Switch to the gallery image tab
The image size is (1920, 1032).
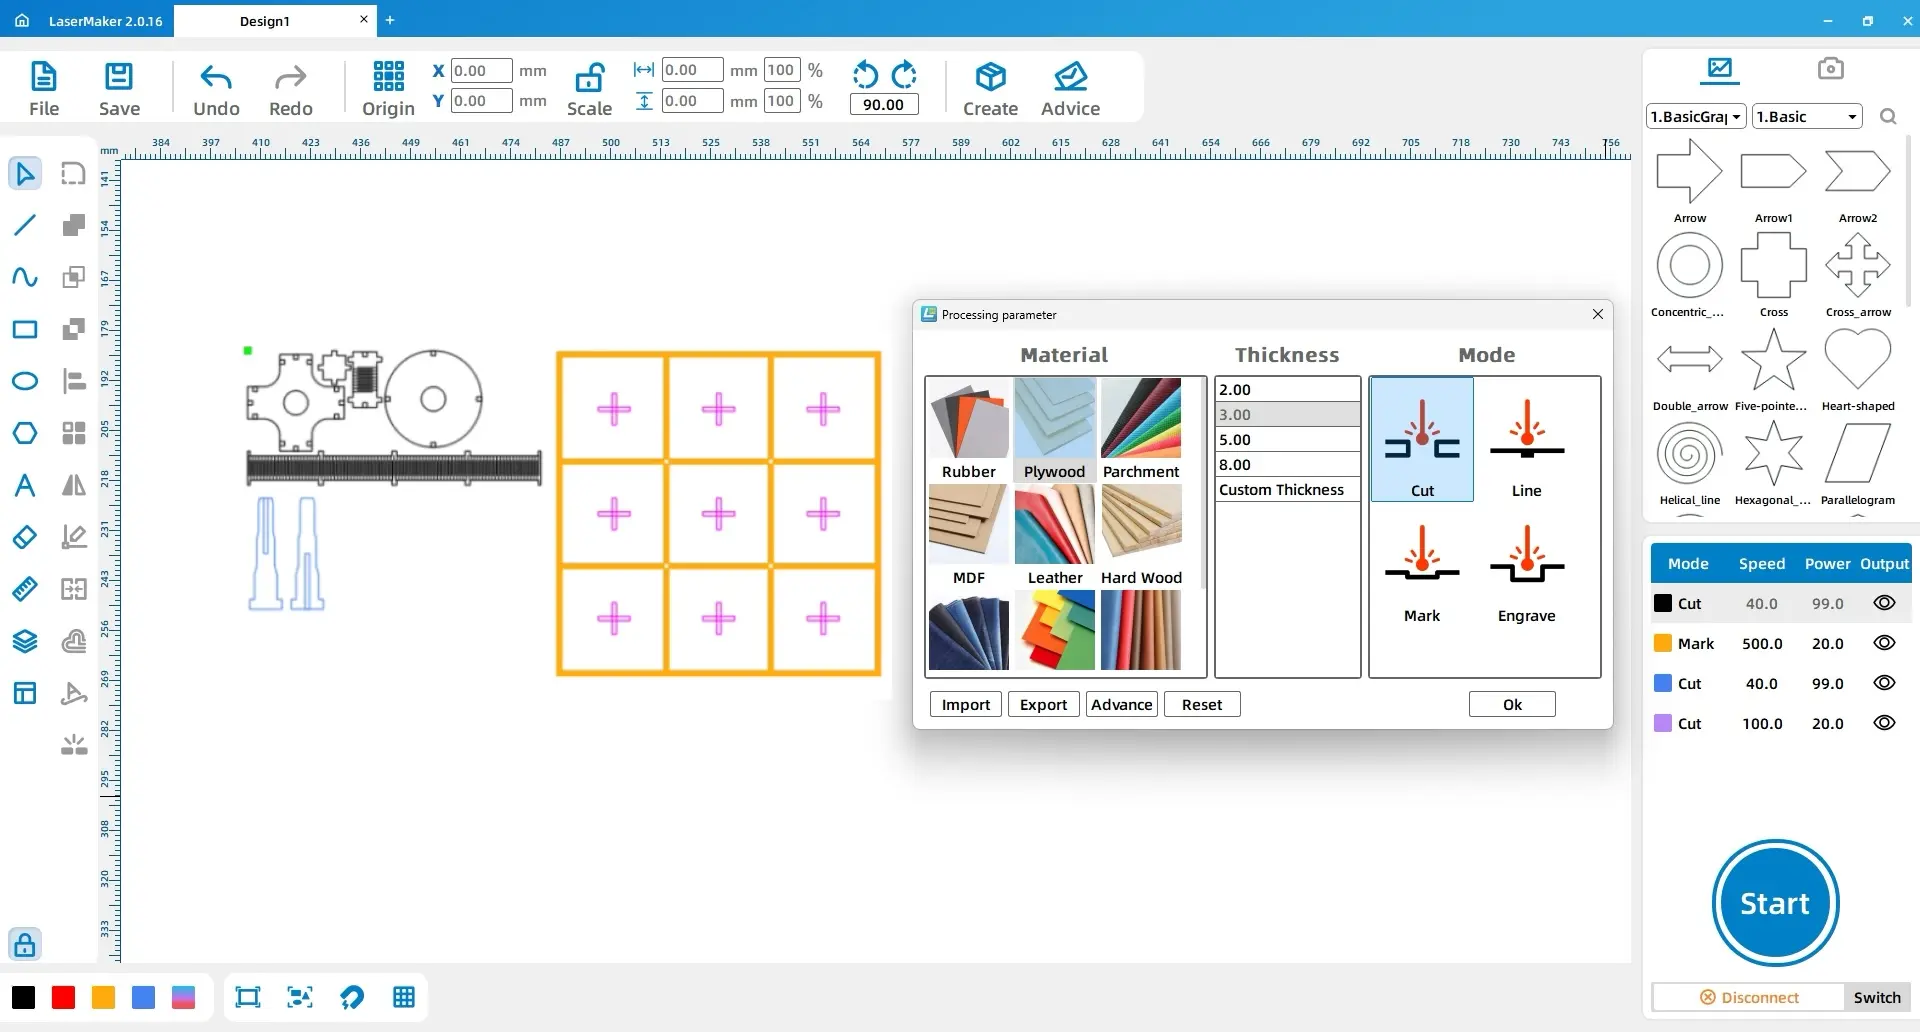(1720, 68)
